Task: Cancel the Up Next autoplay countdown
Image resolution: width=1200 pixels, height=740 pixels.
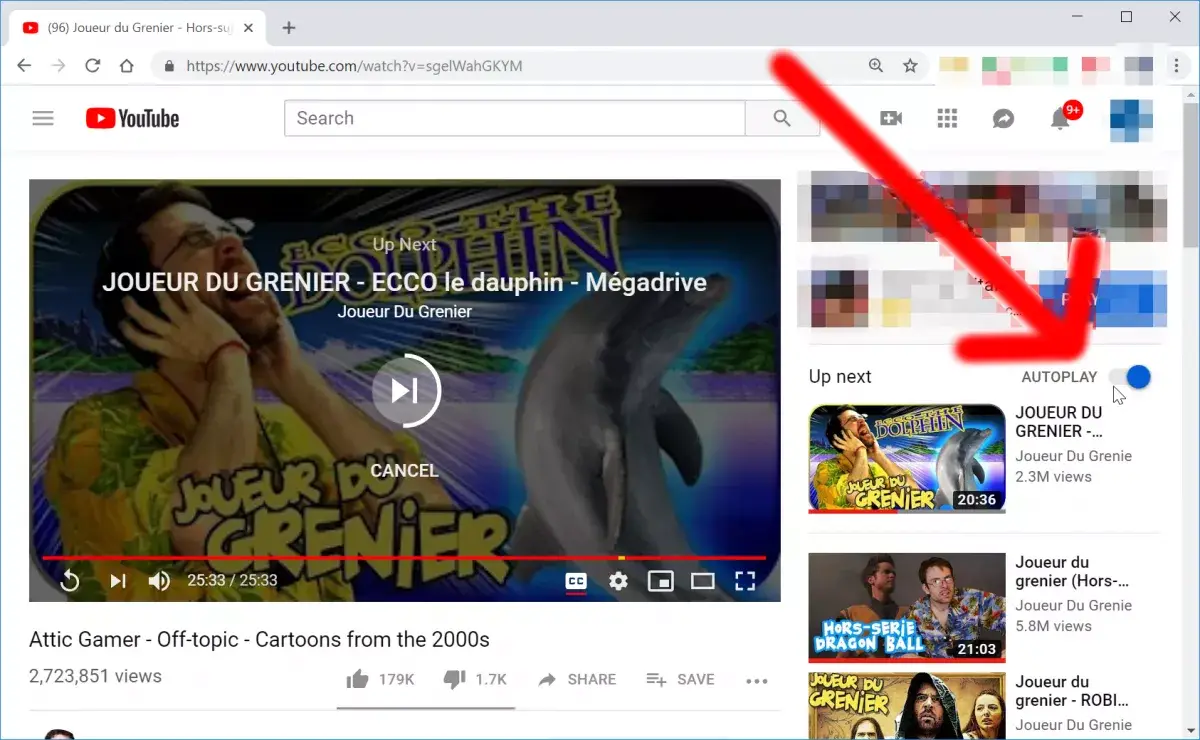Action: click(404, 470)
